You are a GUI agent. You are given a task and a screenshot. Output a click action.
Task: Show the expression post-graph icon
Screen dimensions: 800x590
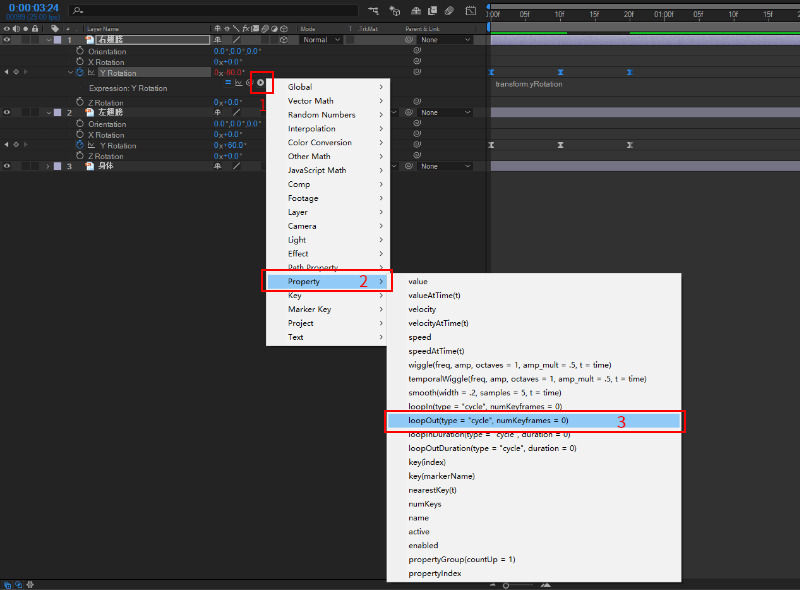(x=239, y=83)
